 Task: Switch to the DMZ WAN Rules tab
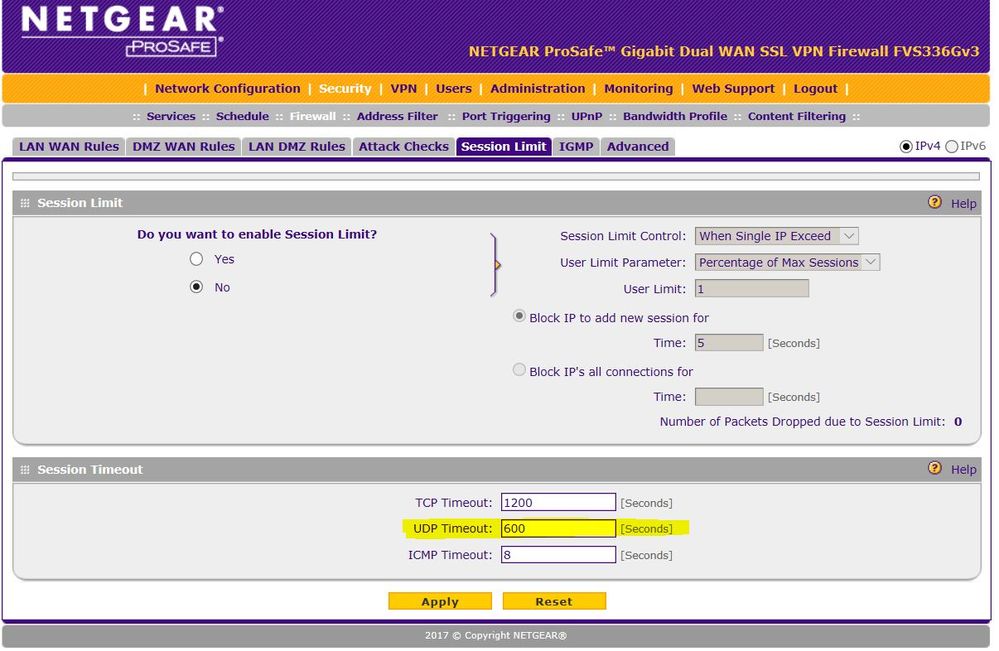[x=183, y=147]
